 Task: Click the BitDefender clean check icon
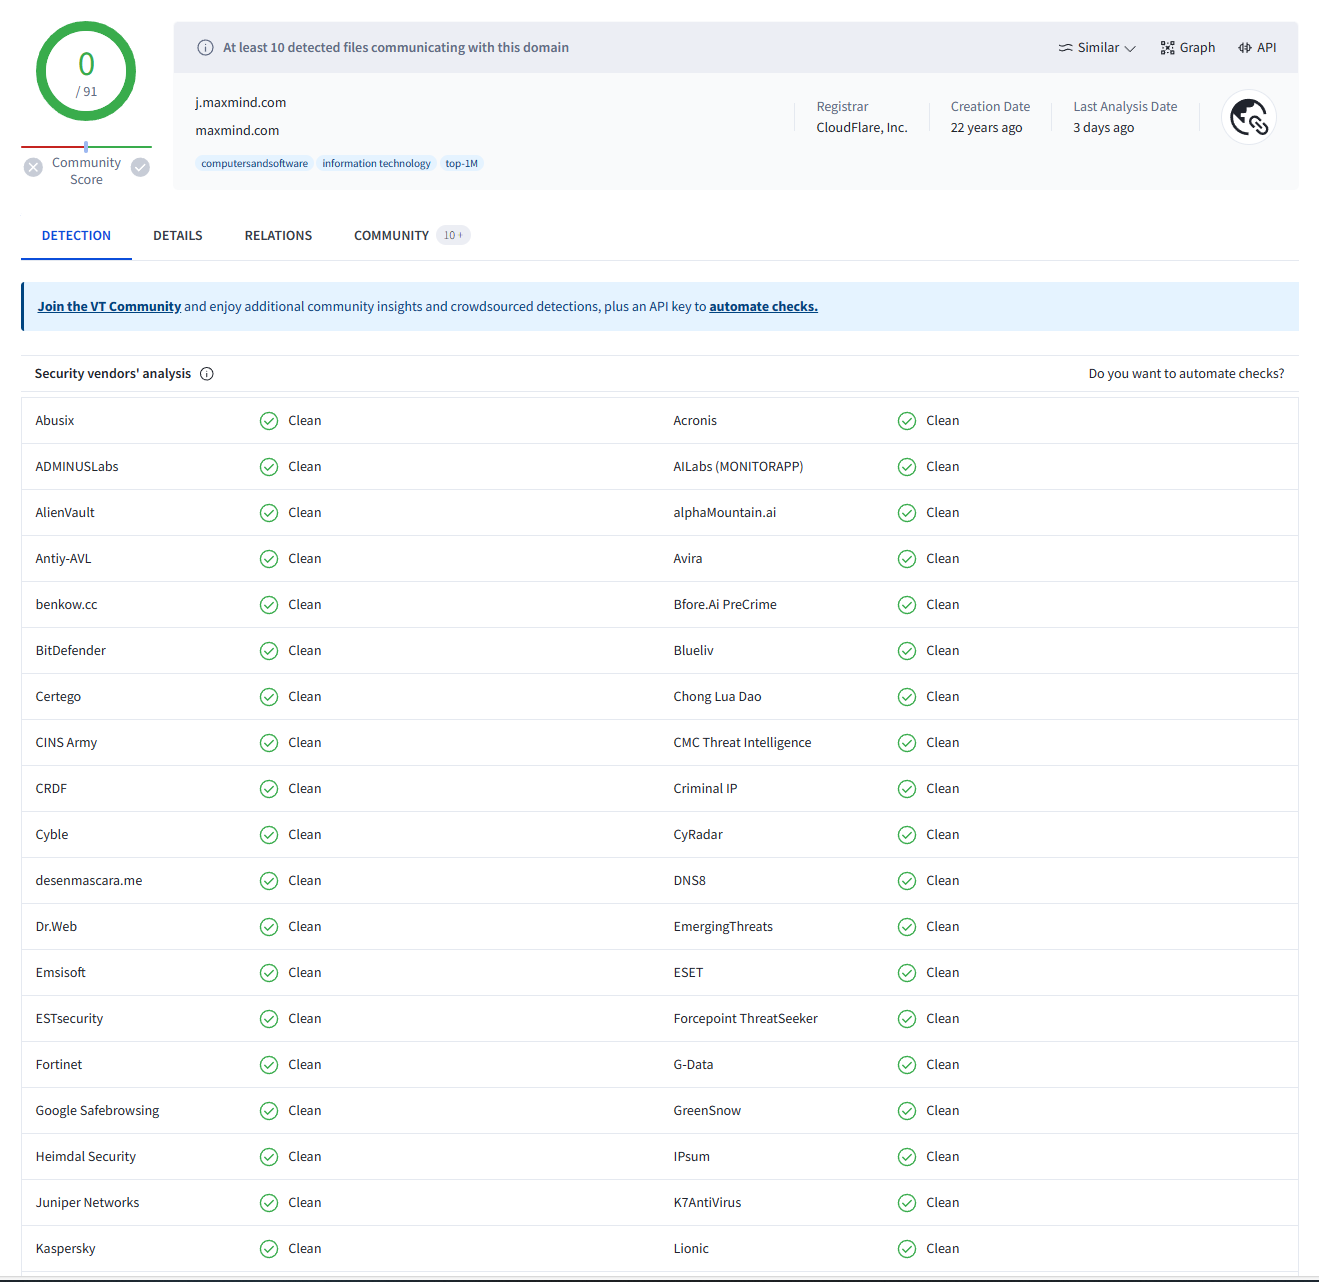click(269, 651)
